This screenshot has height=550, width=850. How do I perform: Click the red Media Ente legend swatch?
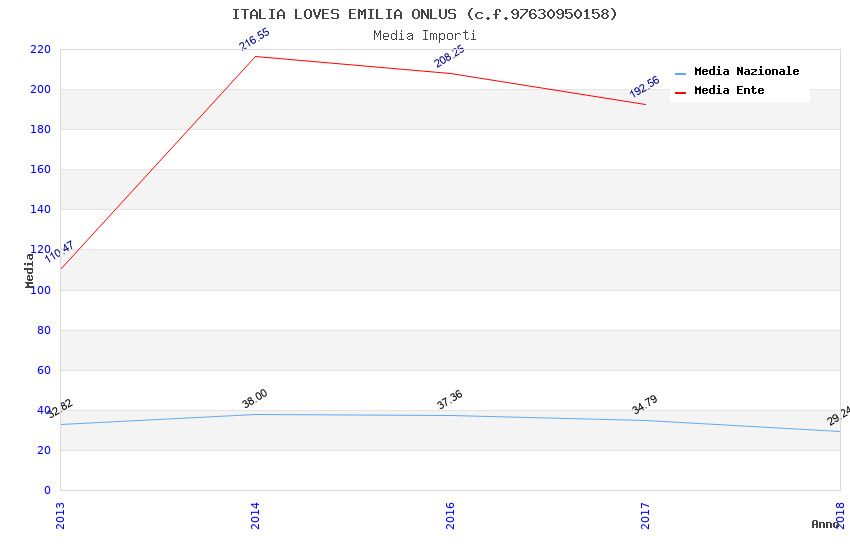(x=680, y=93)
